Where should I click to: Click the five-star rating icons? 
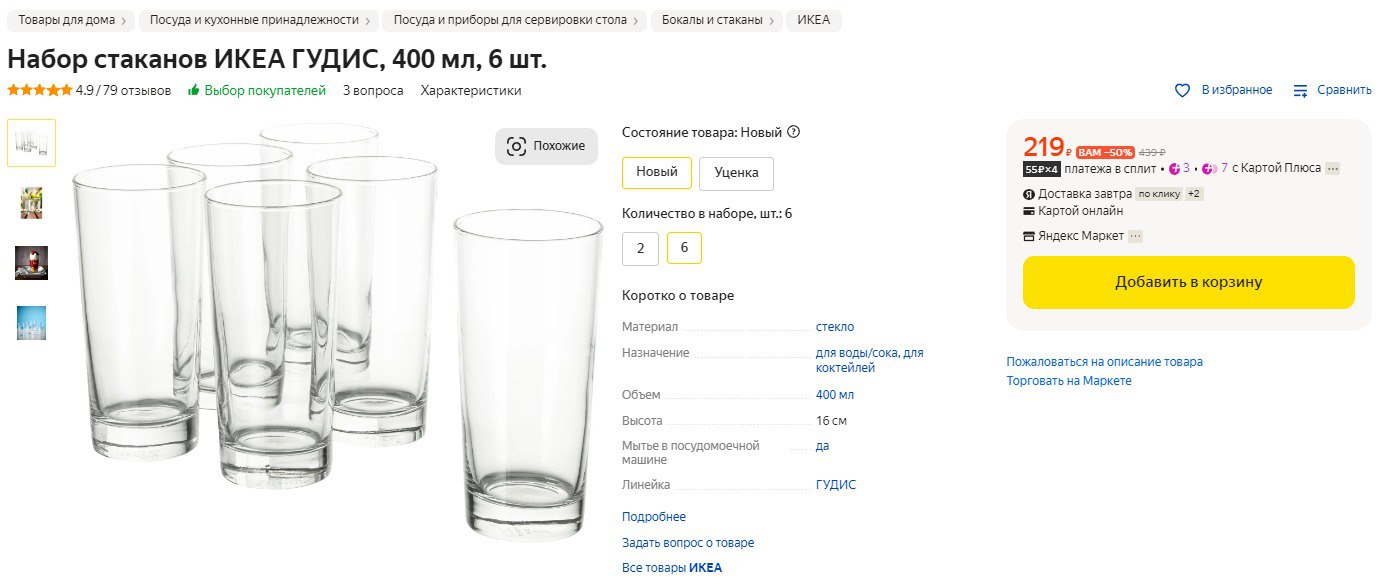click(x=39, y=90)
